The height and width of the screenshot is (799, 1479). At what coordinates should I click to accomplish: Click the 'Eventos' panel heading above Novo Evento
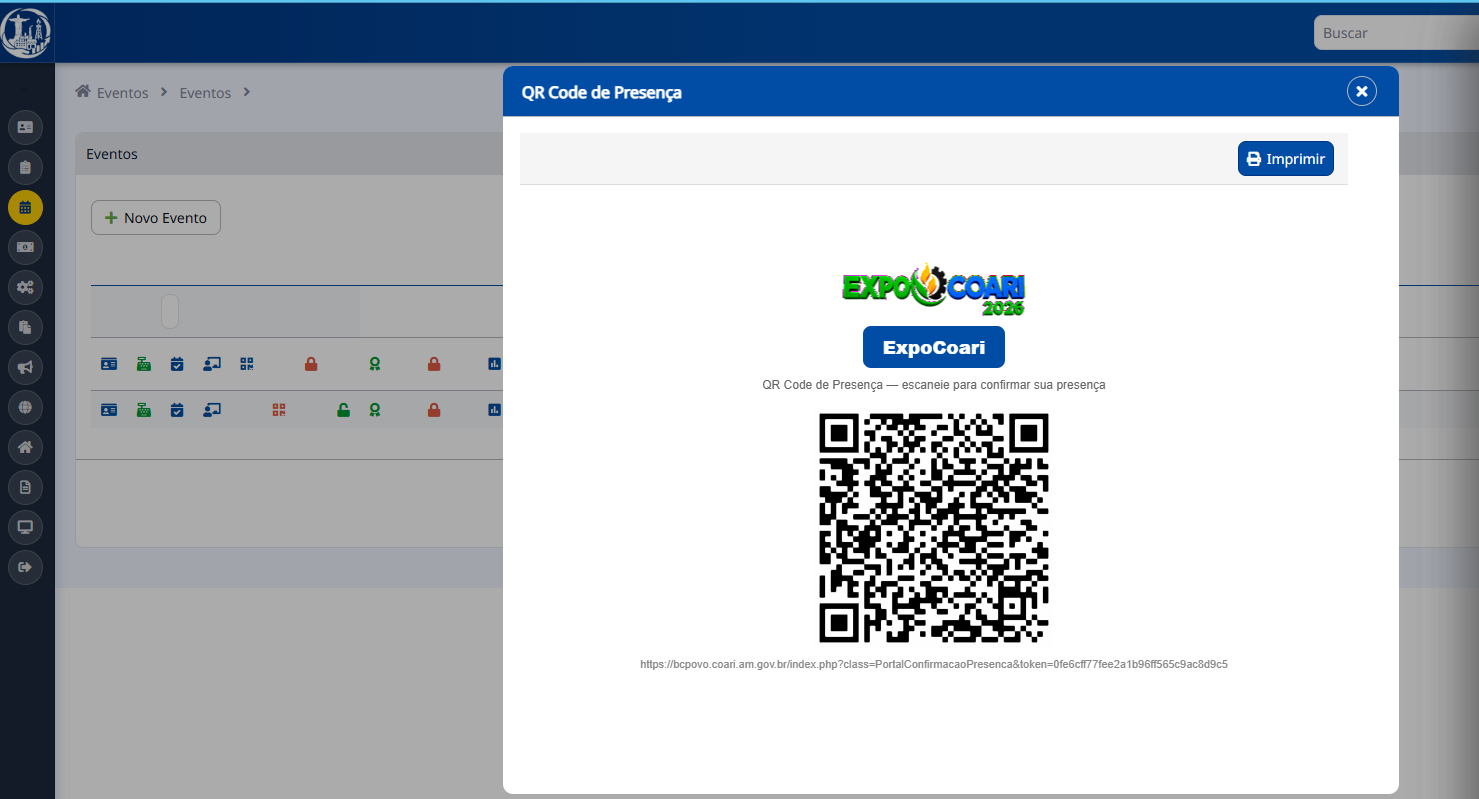tap(112, 154)
